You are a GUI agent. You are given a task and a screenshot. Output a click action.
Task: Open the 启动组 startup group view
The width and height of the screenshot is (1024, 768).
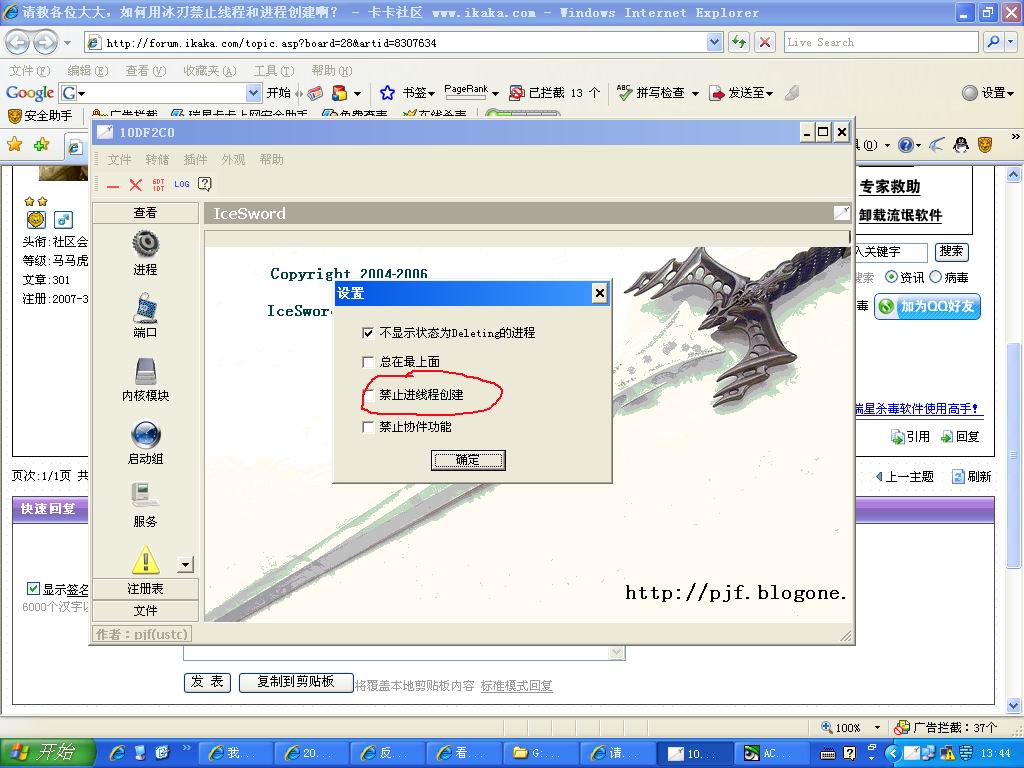145,442
